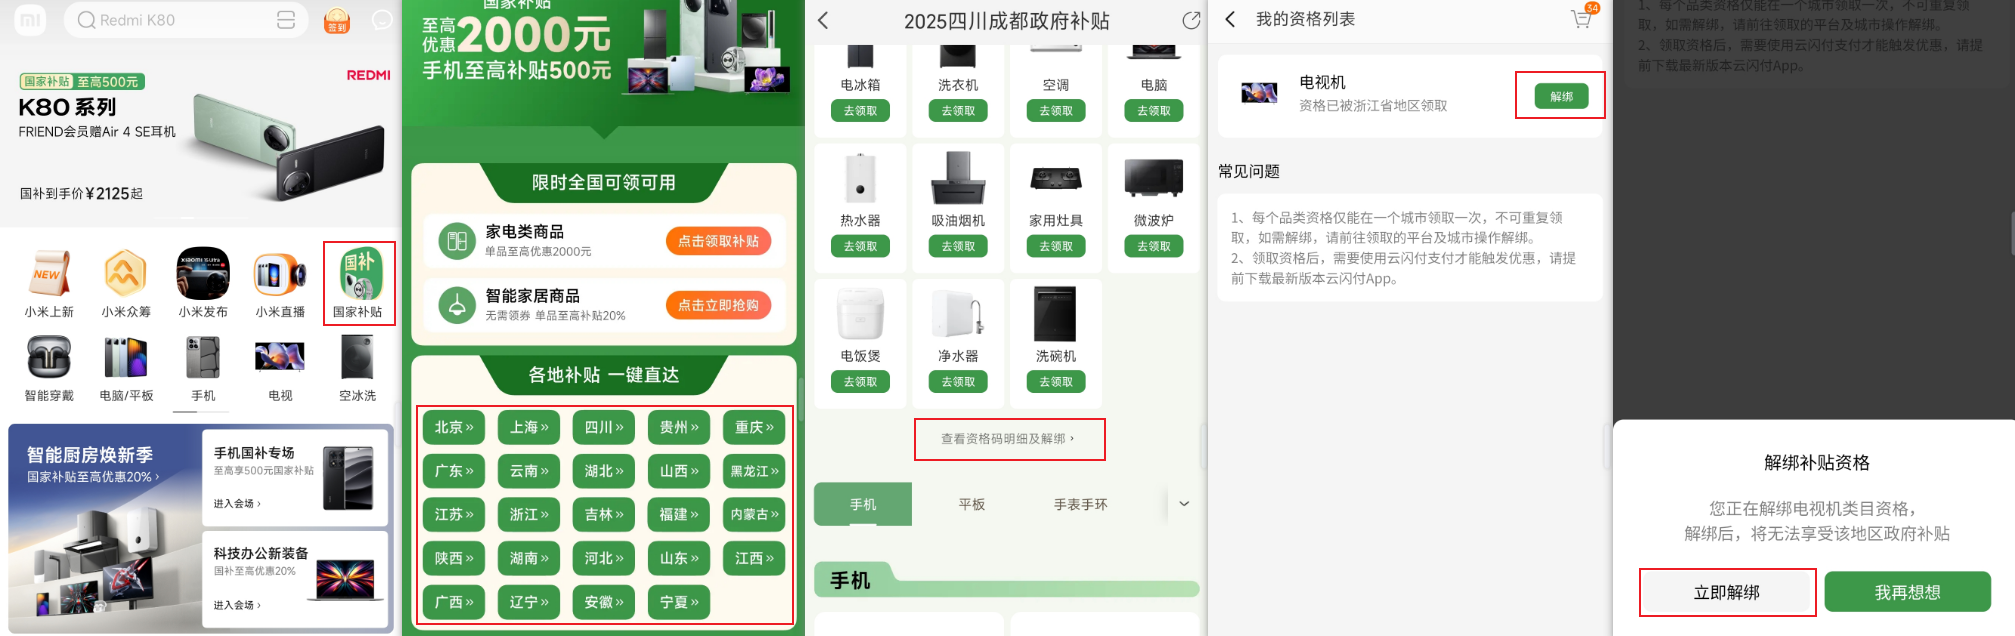Go back from 我的资格列表 page
The height and width of the screenshot is (636, 2015).
(1230, 19)
